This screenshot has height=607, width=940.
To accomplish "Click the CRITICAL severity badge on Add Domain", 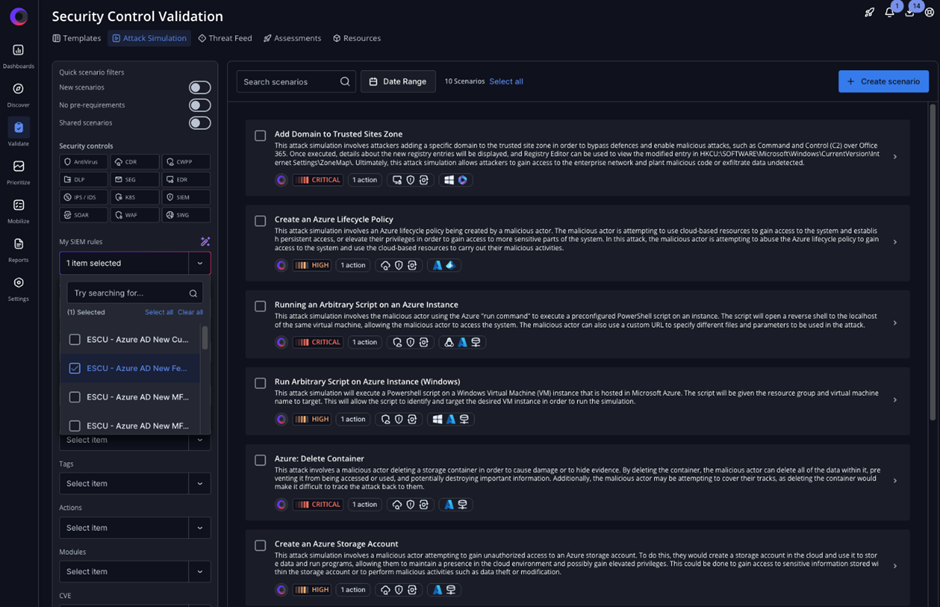I will [x=318, y=180].
